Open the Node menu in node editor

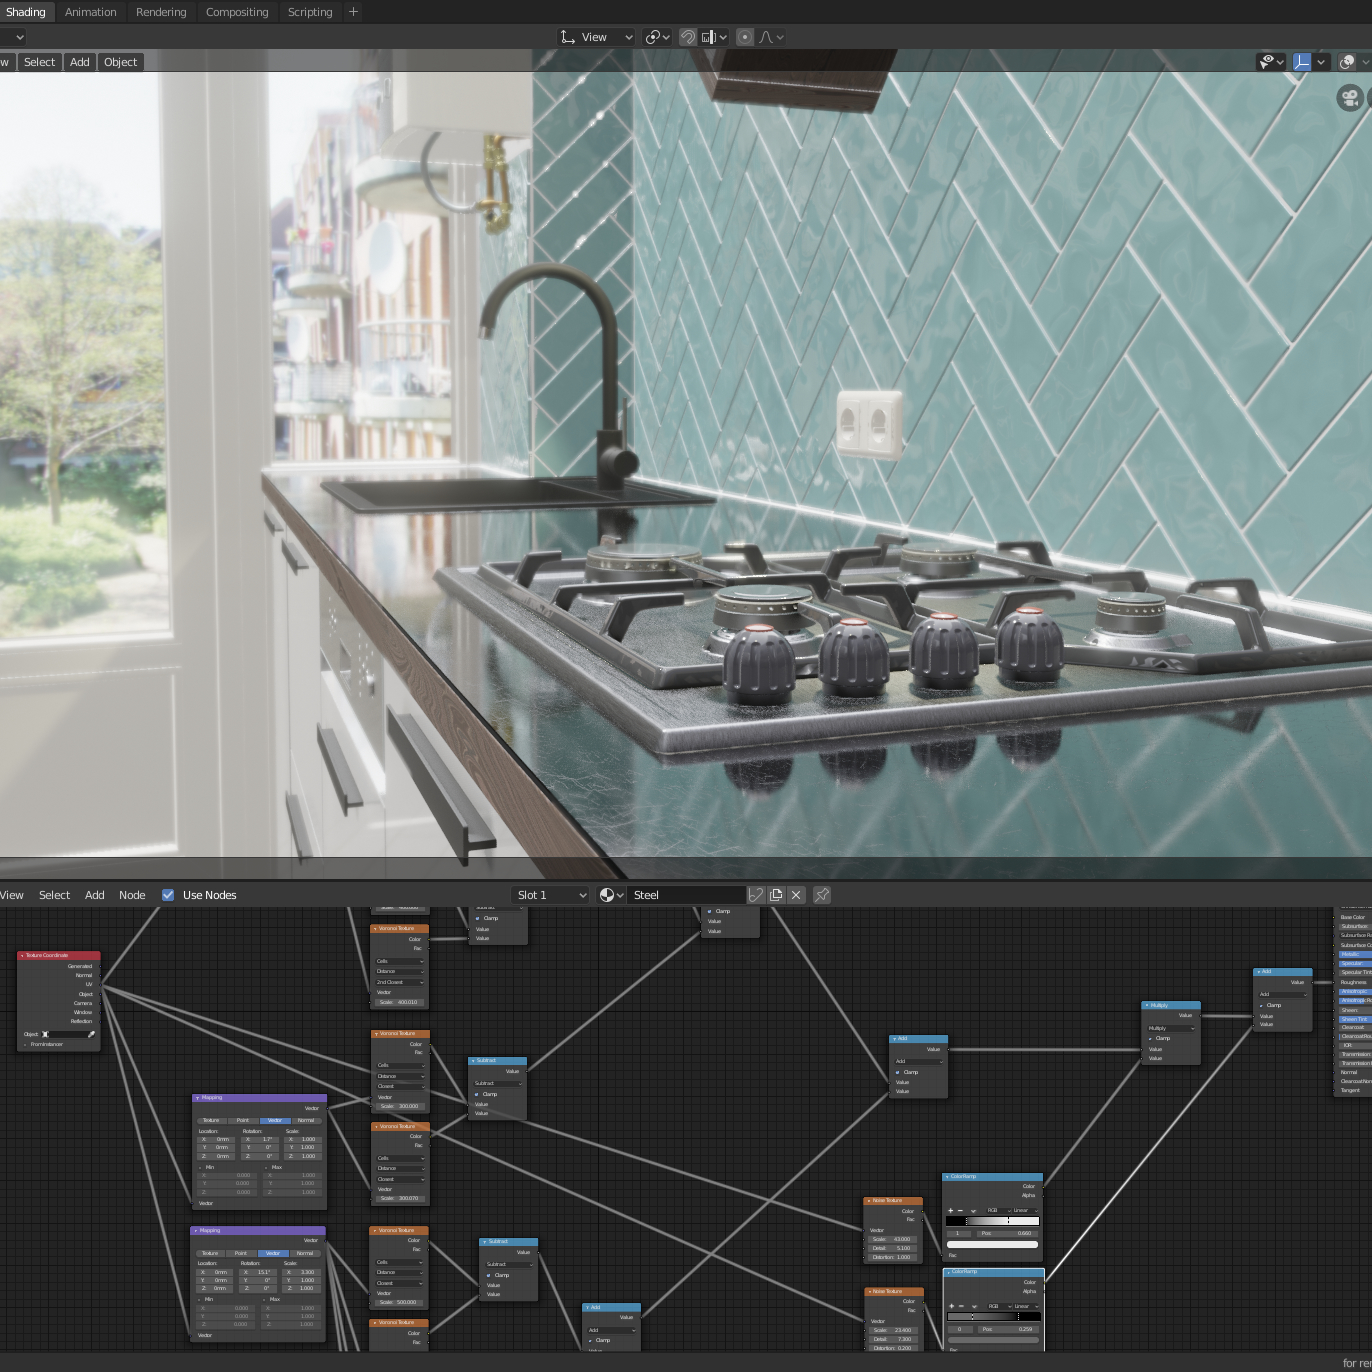[132, 895]
